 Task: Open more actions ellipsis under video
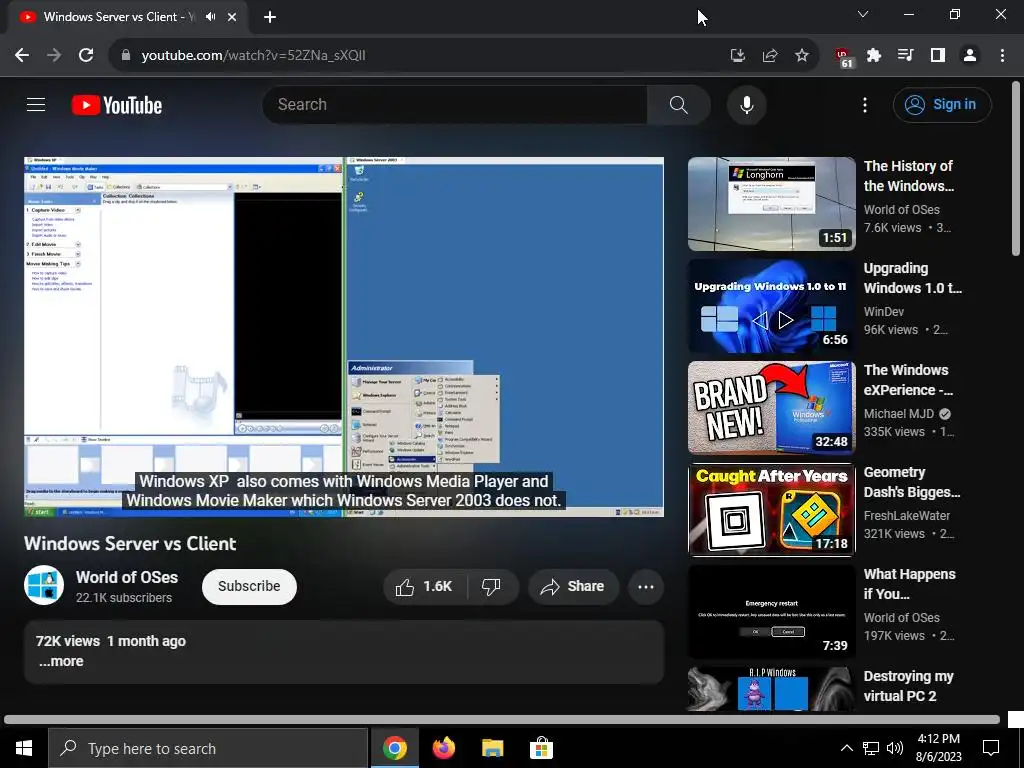[x=646, y=586]
